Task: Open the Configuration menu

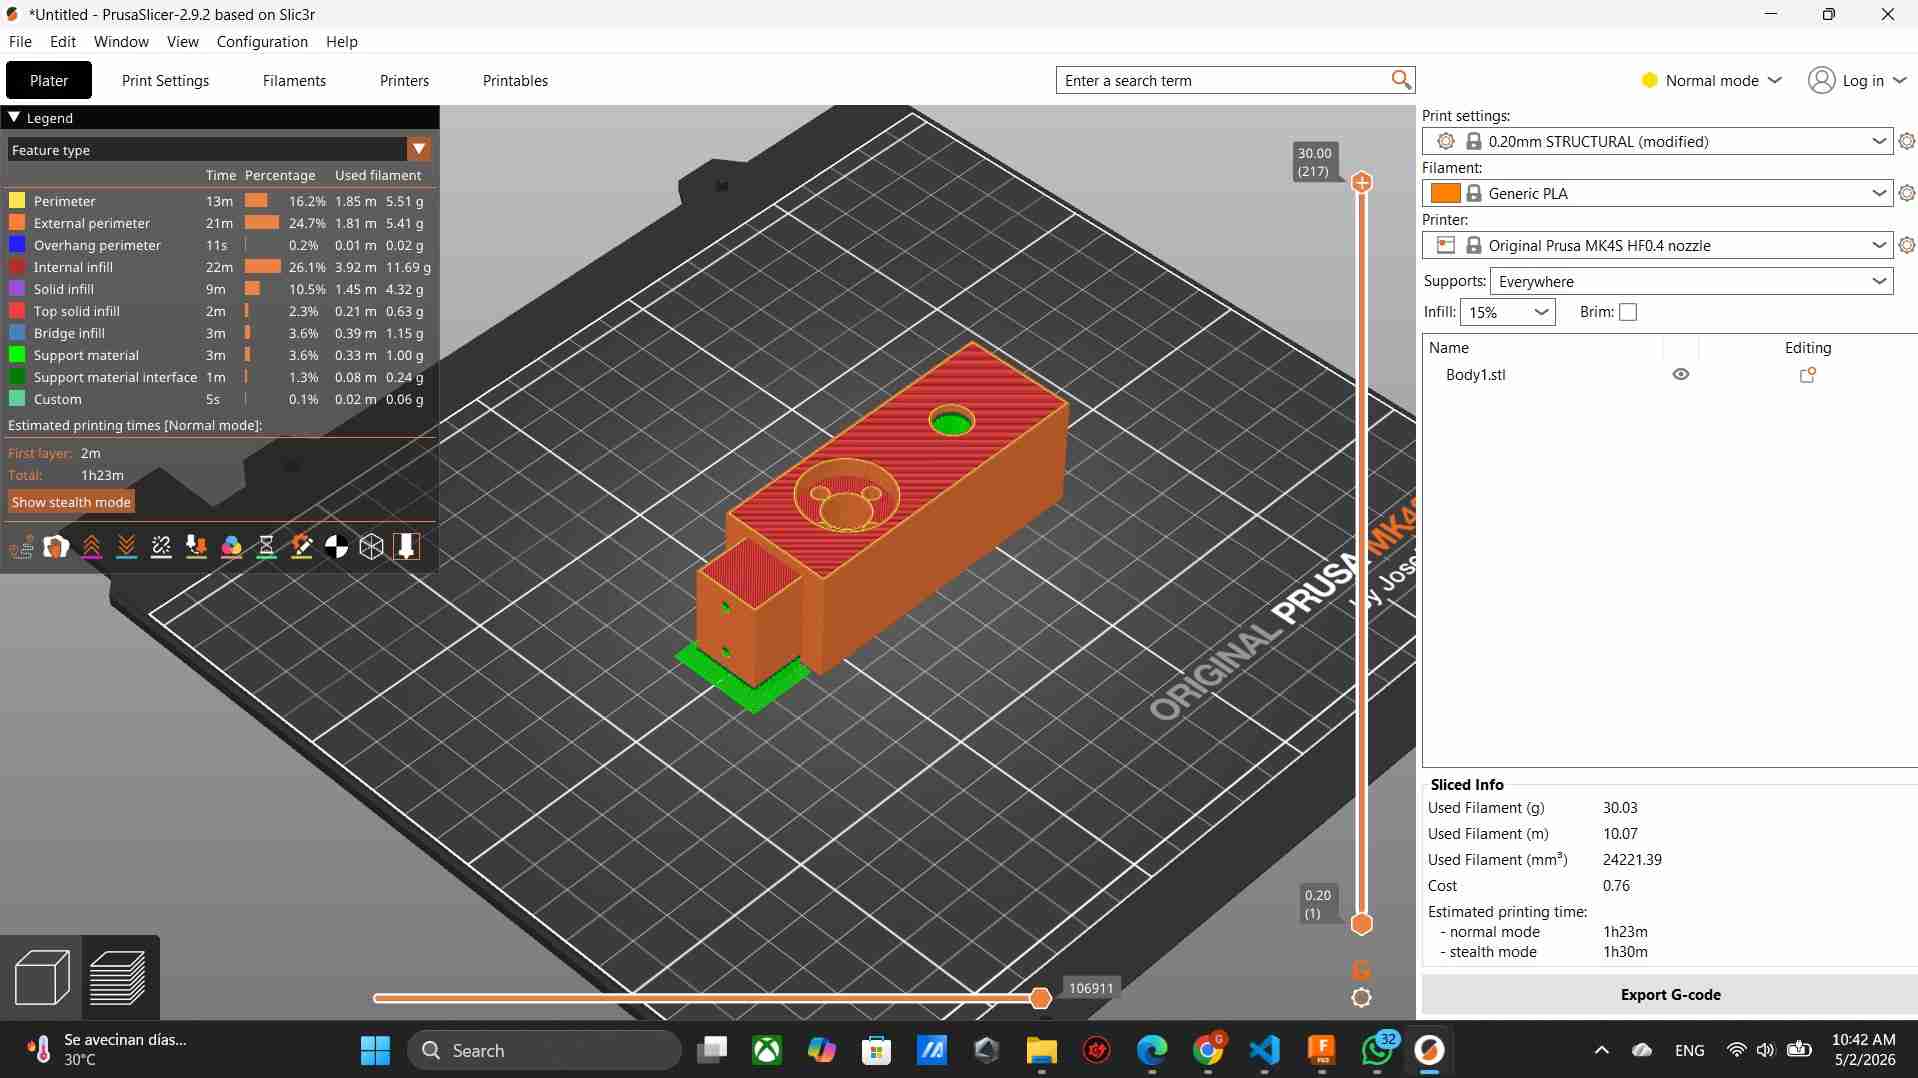Action: click(x=262, y=41)
